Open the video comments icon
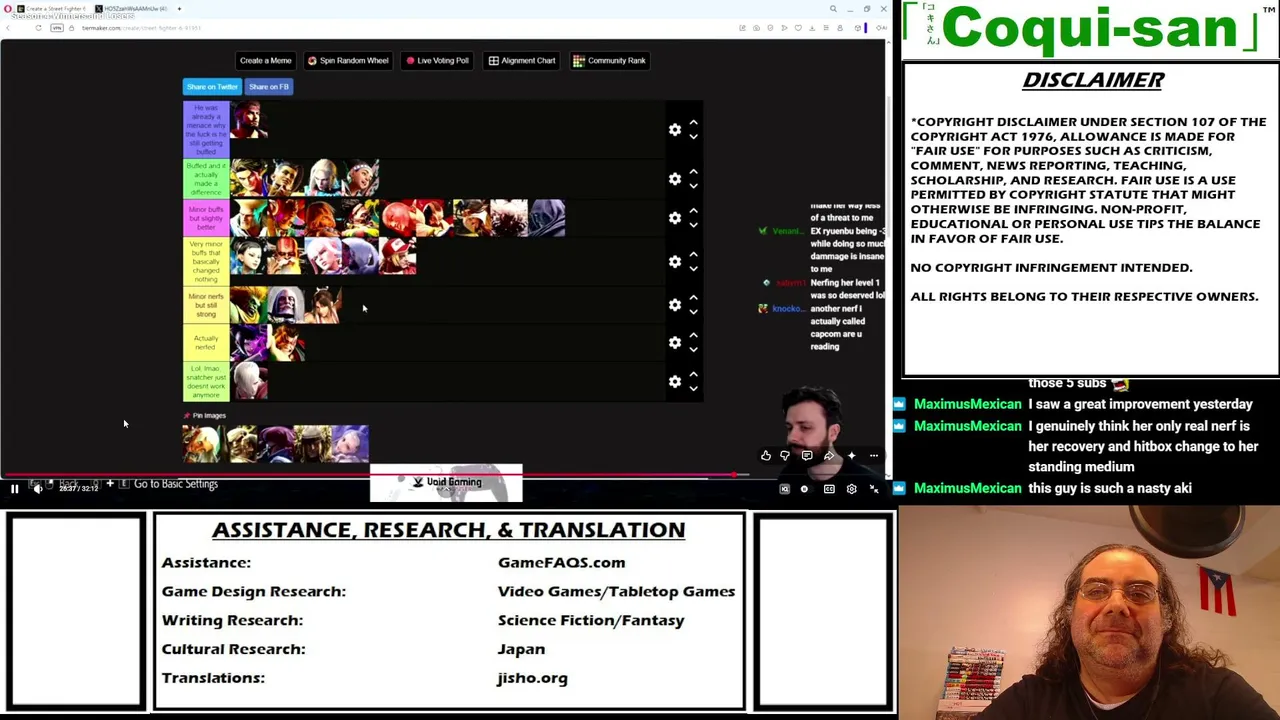Image resolution: width=1280 pixels, height=720 pixels. [807, 456]
